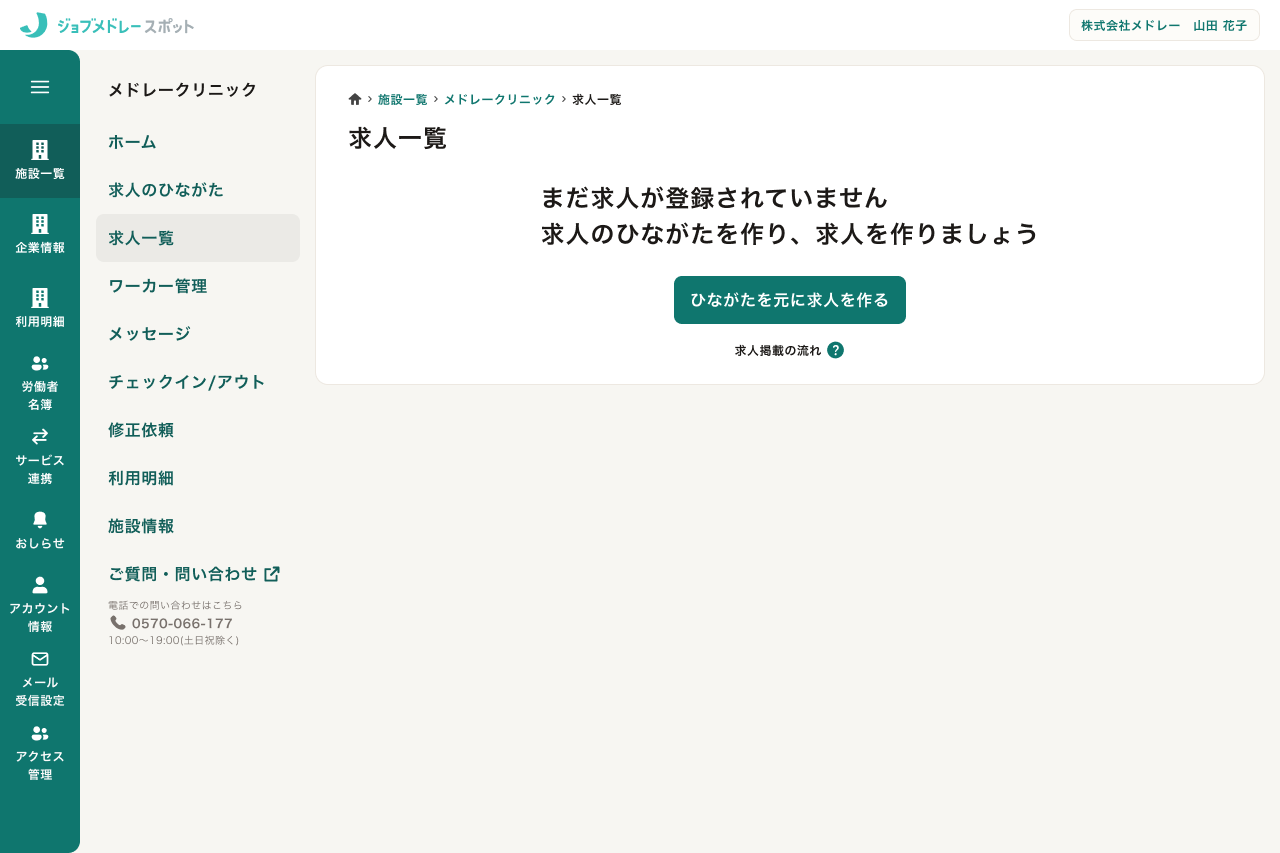Click the 10:00〜19:00(土日祝除く) hours text
The width and height of the screenshot is (1280, 853).
click(x=174, y=640)
